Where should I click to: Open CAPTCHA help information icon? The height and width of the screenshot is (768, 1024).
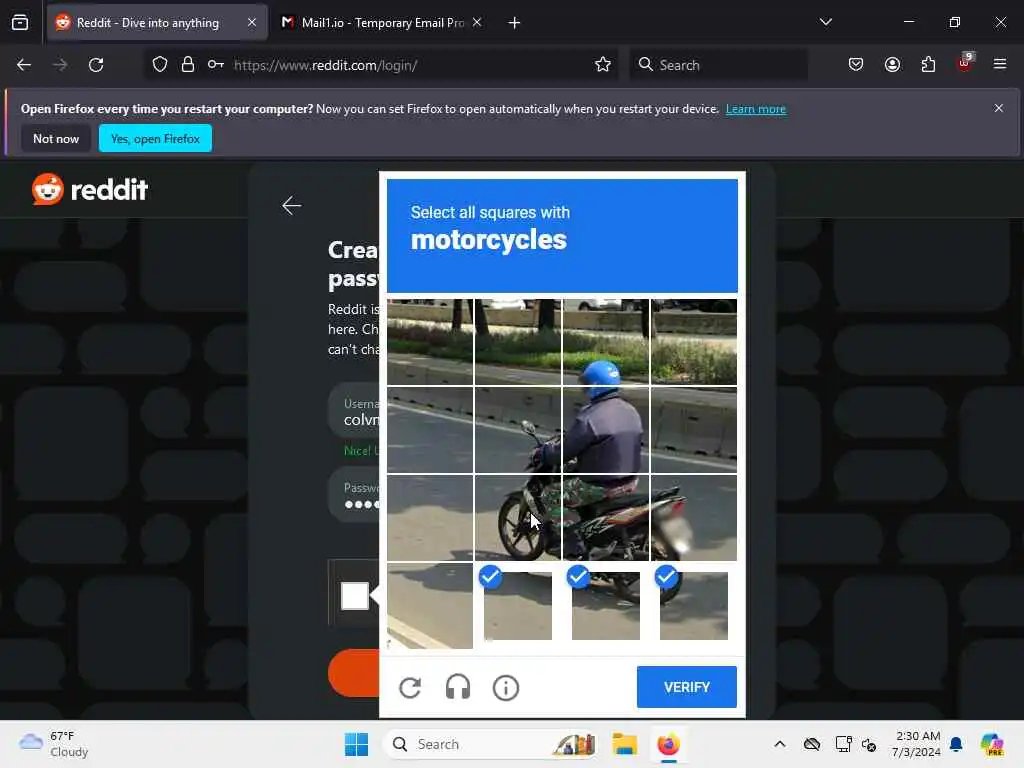coord(505,688)
